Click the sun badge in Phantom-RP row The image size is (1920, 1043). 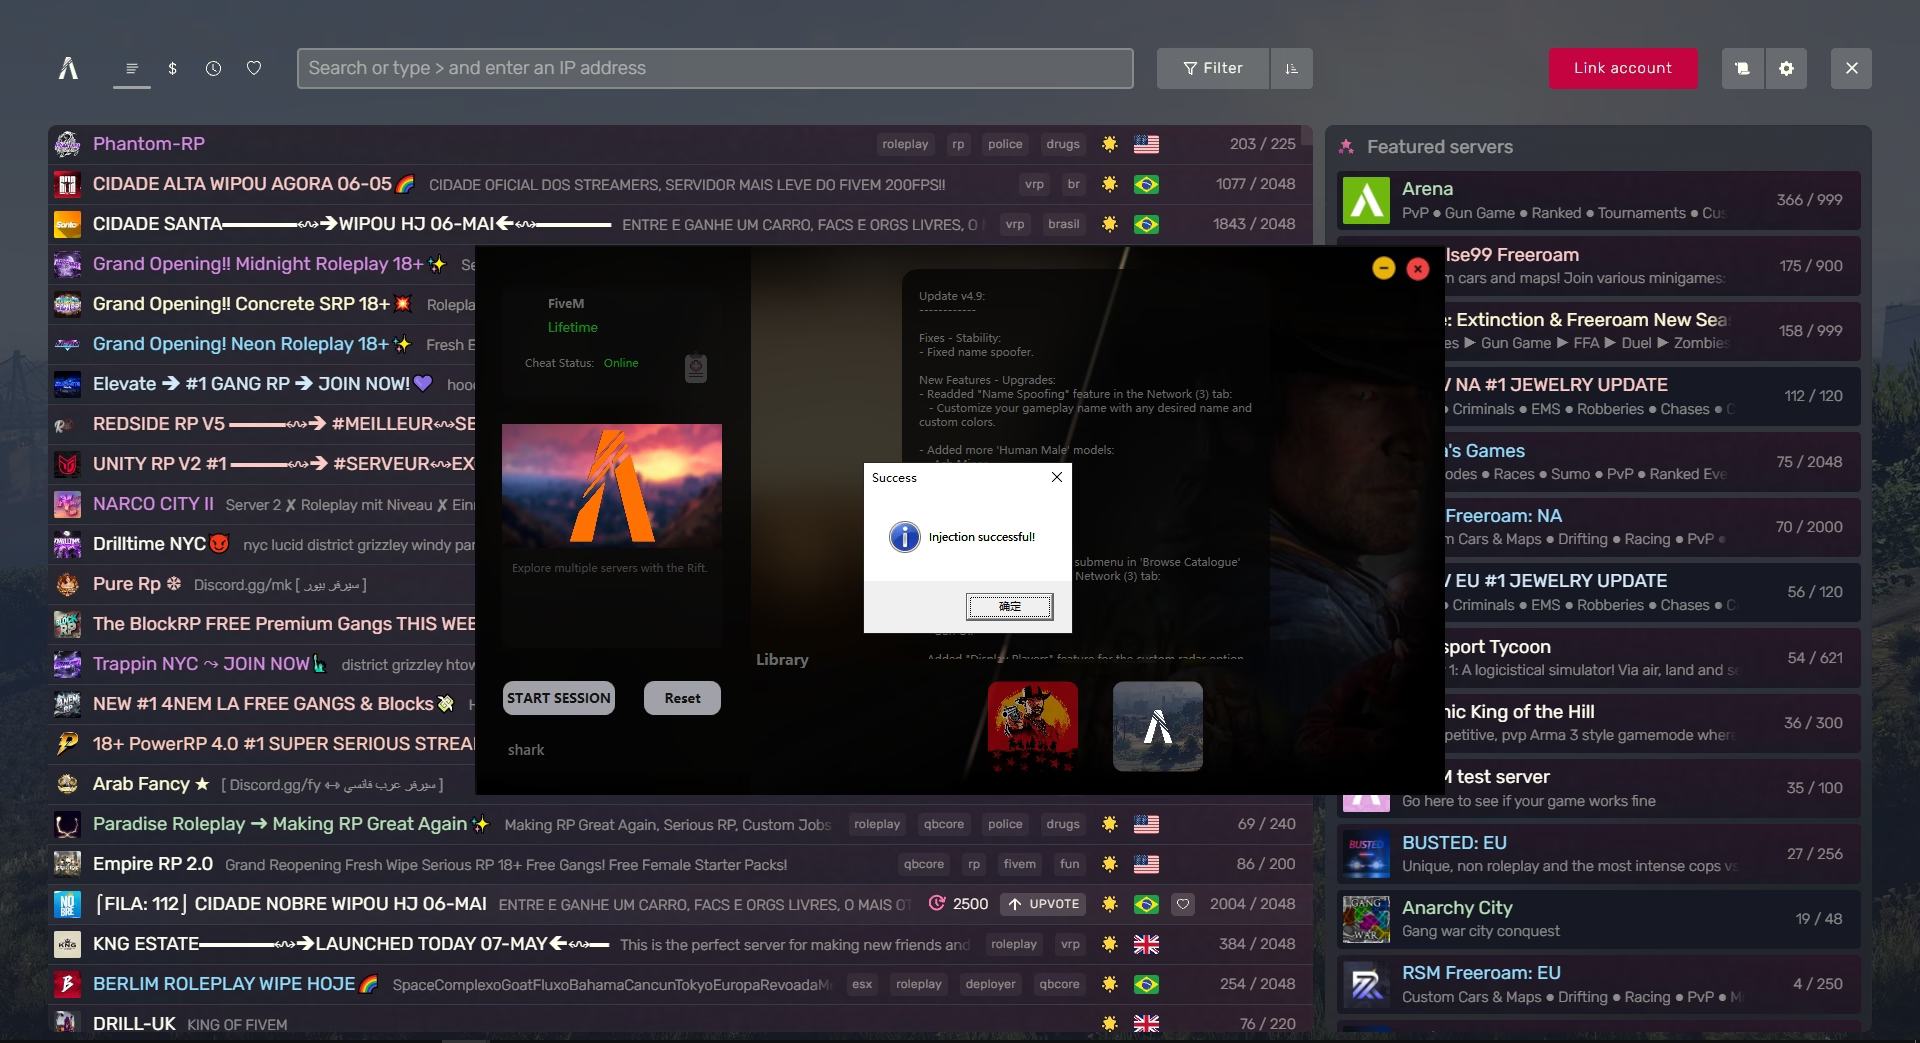click(x=1109, y=144)
